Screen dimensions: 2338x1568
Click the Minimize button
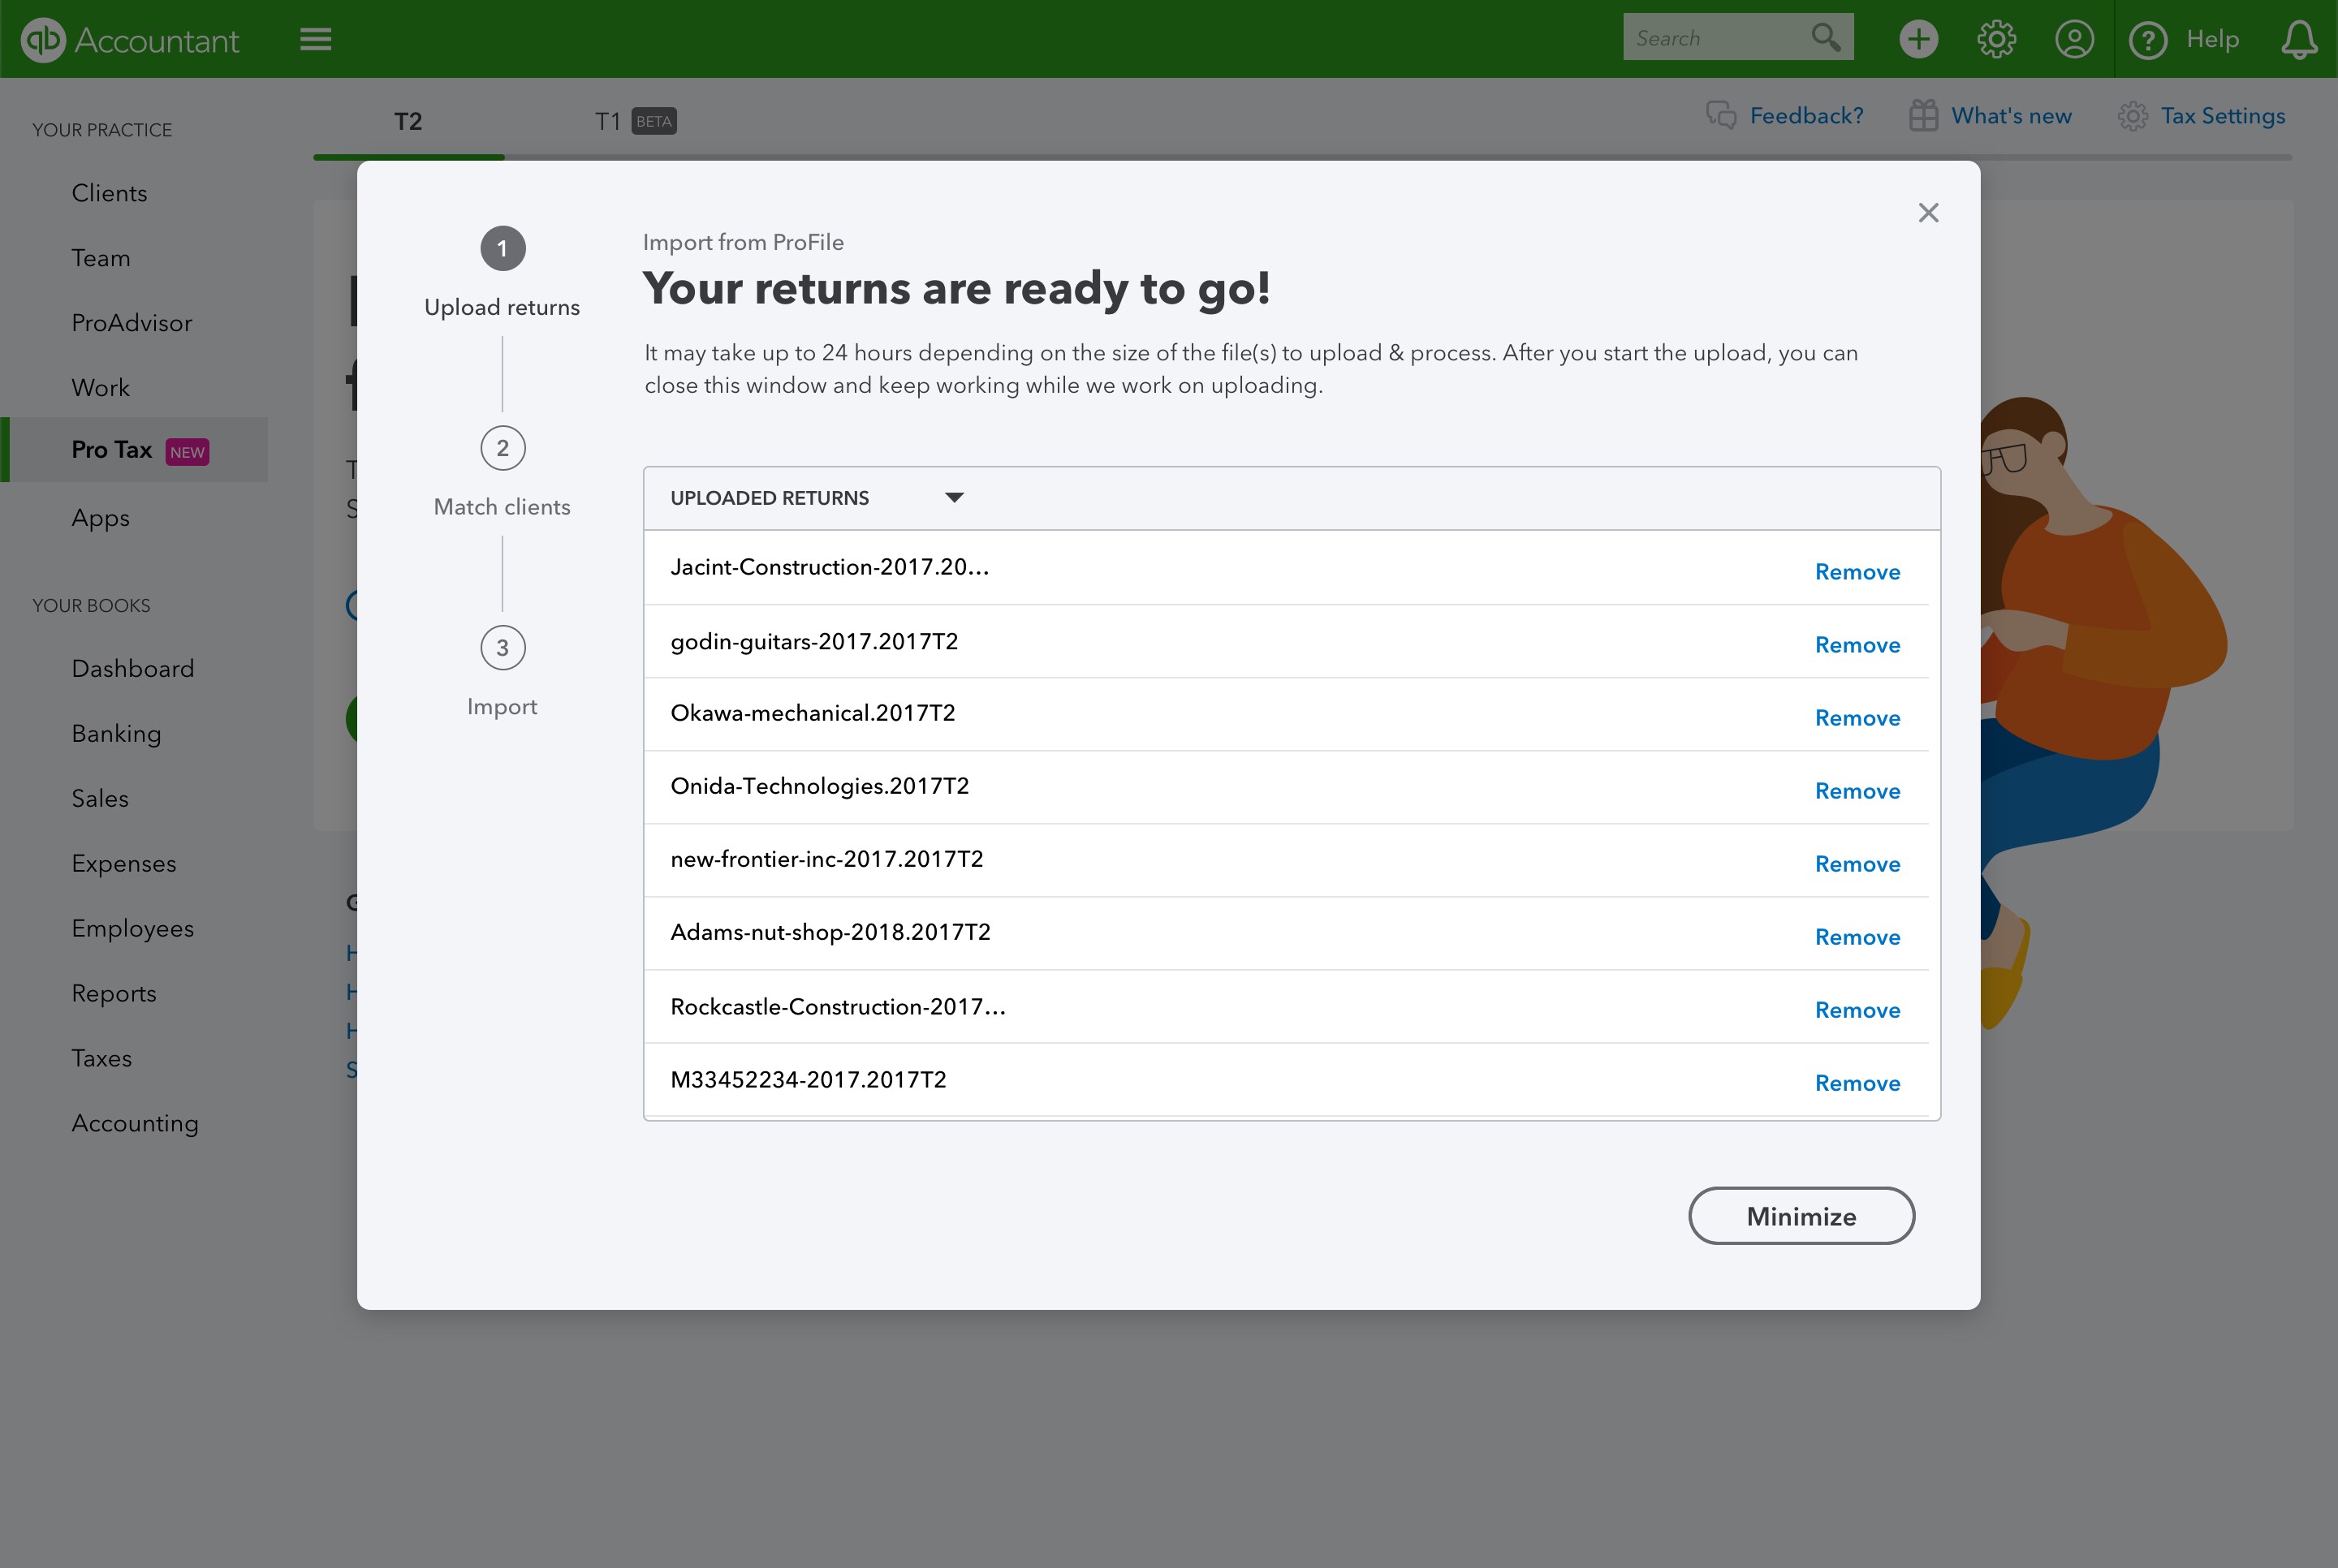(x=1801, y=1216)
